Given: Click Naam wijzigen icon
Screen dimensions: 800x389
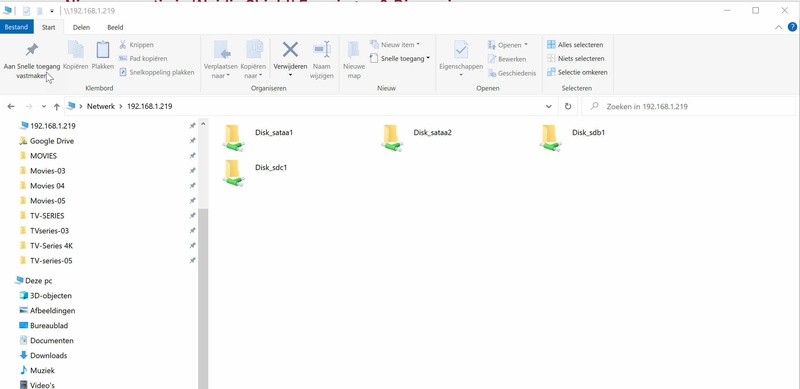Looking at the screenshot, I should coord(322,50).
